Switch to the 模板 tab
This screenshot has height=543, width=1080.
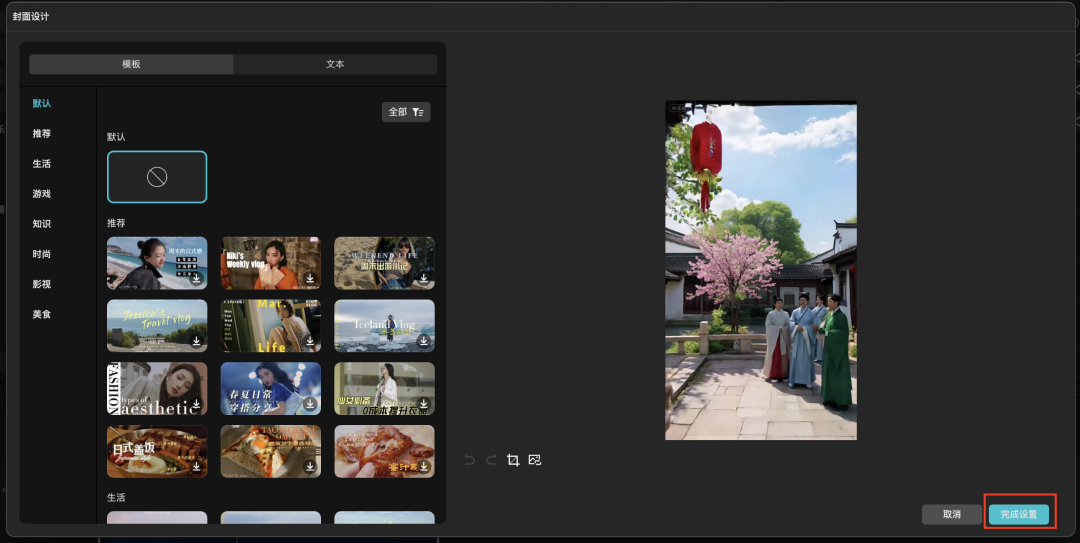[x=131, y=64]
